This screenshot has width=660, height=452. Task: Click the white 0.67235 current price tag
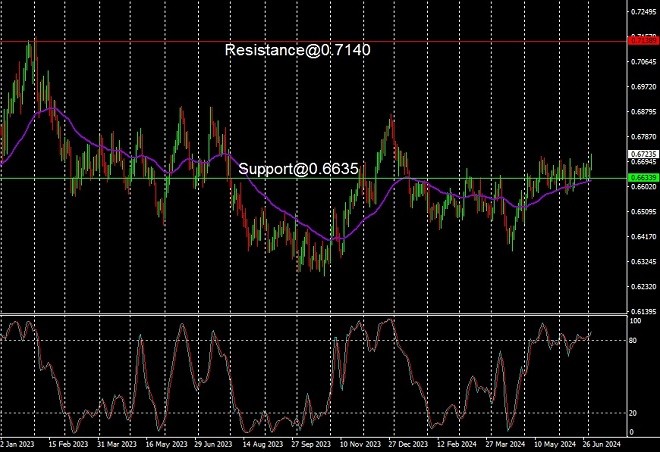pyautogui.click(x=643, y=154)
